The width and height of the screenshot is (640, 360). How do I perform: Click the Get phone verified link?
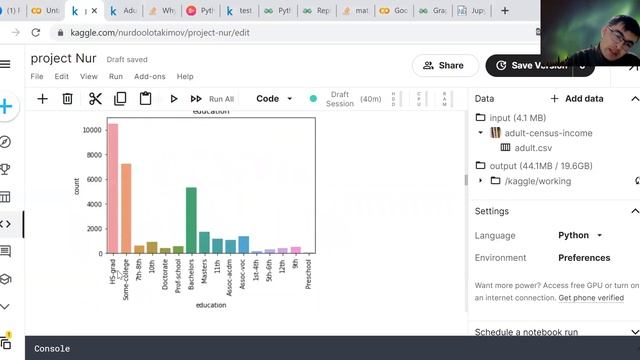pos(591,298)
